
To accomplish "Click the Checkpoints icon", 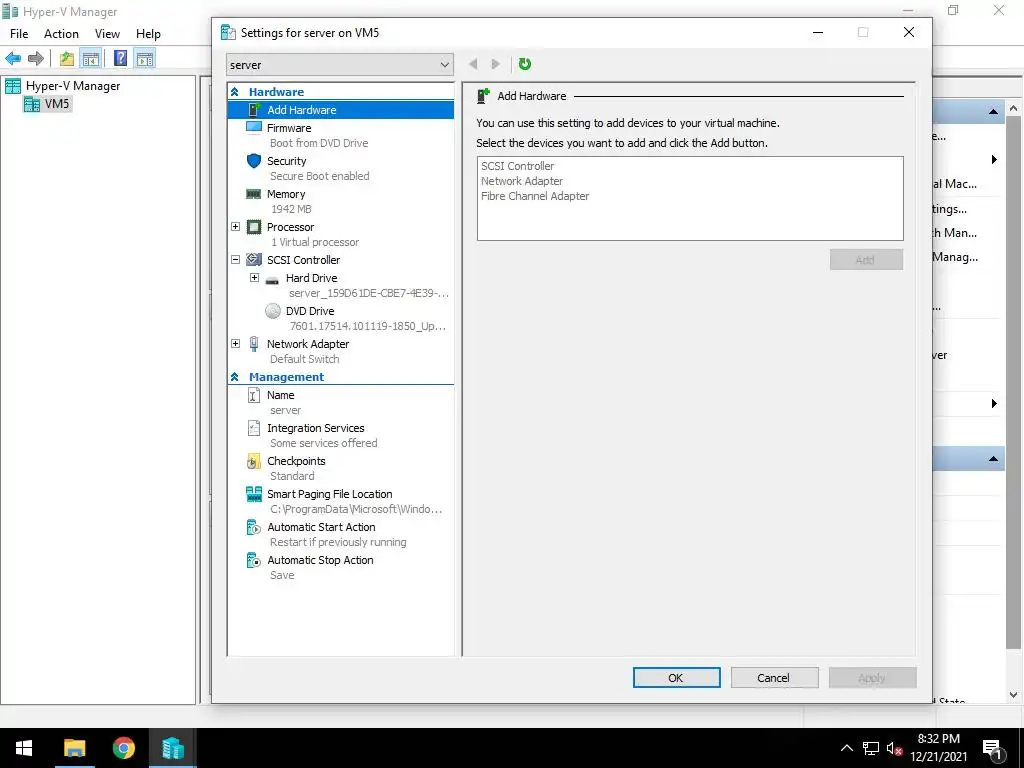I will click(253, 461).
